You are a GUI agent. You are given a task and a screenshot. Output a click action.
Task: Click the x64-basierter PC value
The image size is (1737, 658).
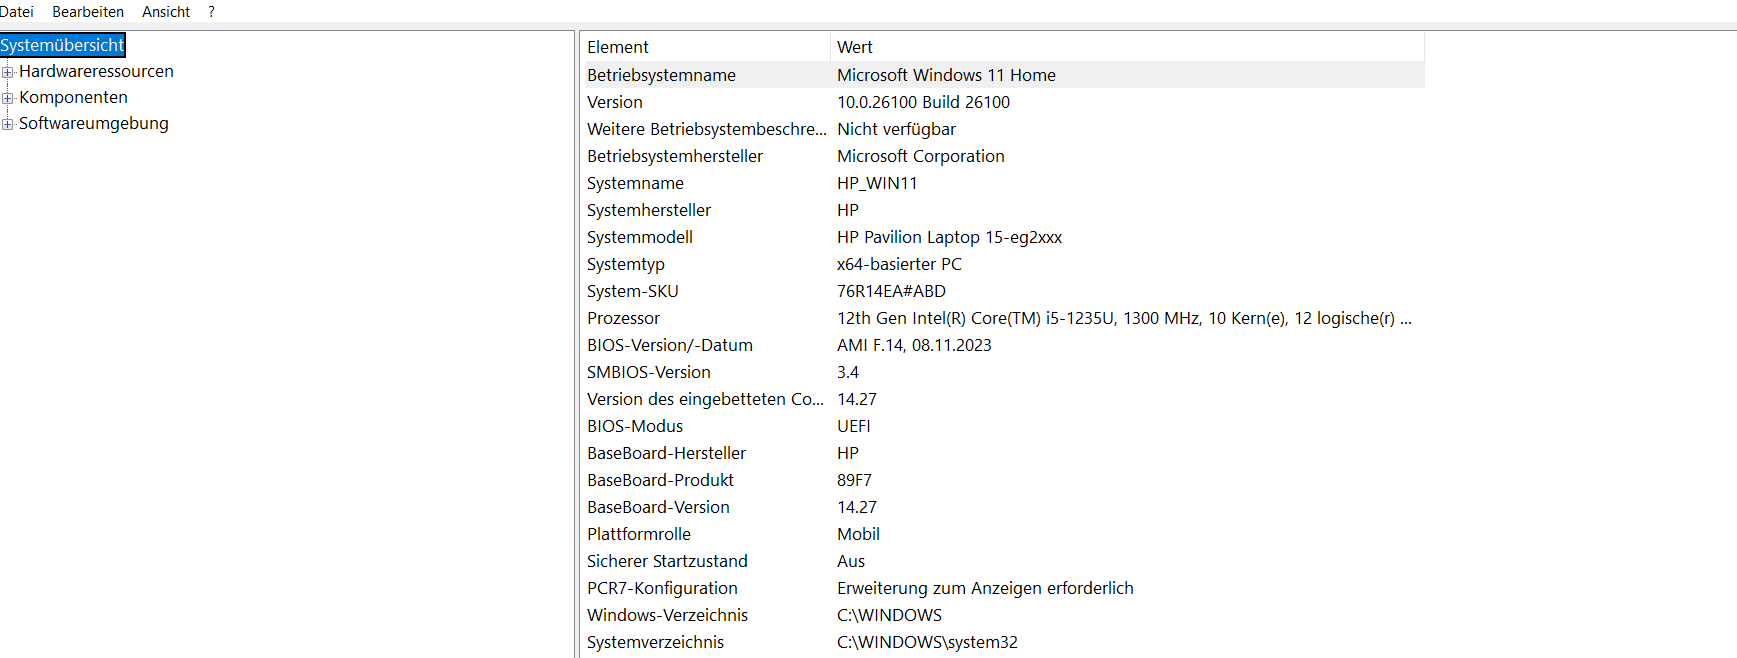pyautogui.click(x=899, y=264)
